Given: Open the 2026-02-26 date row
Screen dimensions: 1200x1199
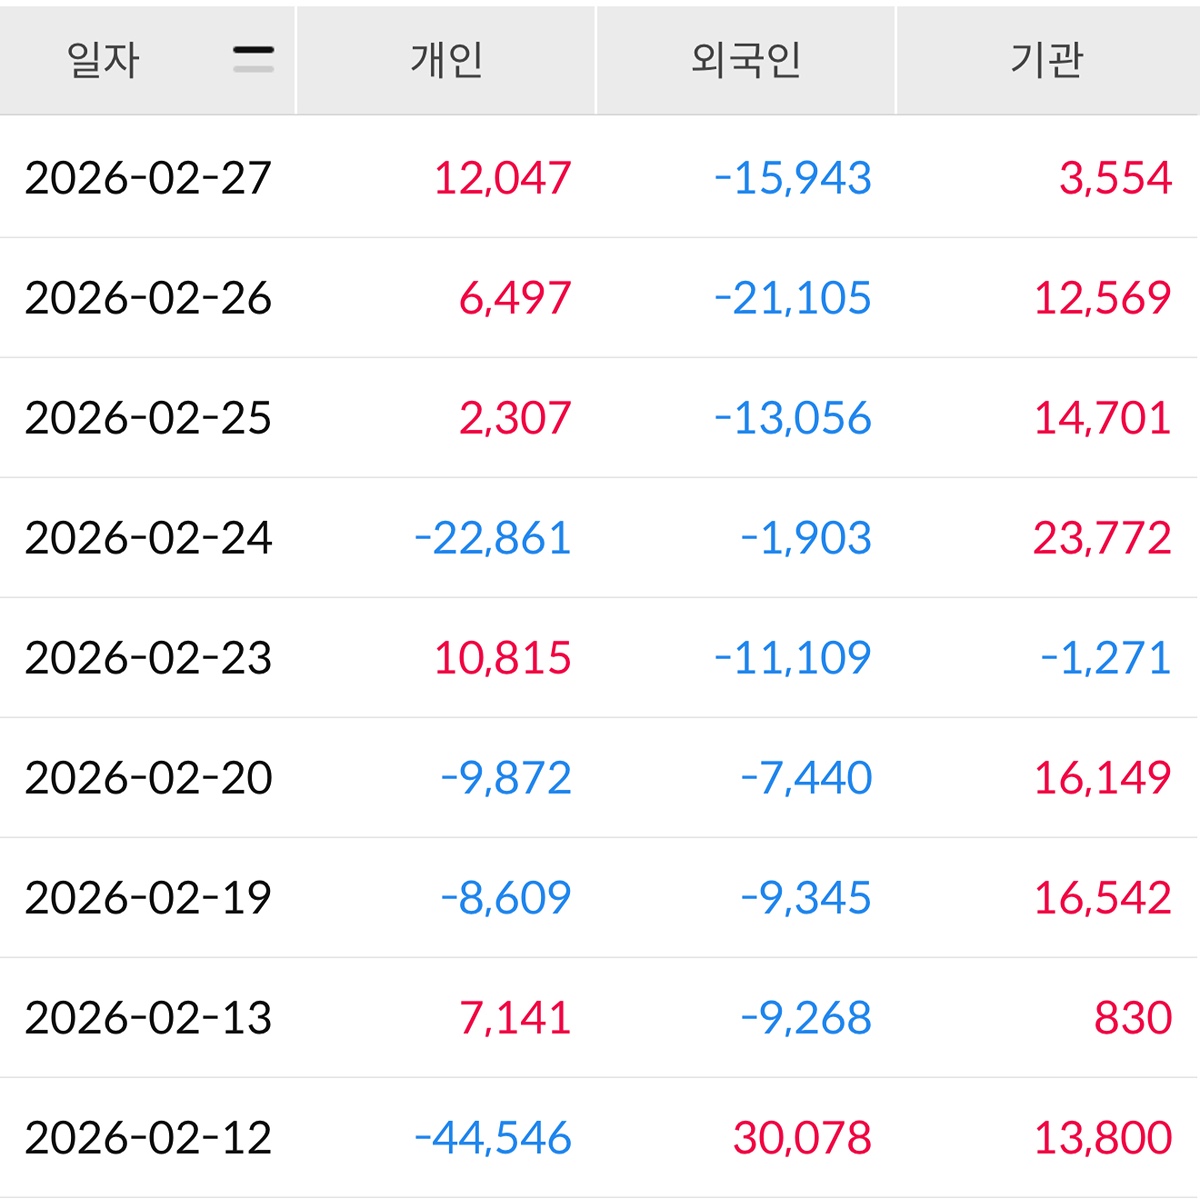Looking at the screenshot, I should (600, 298).
